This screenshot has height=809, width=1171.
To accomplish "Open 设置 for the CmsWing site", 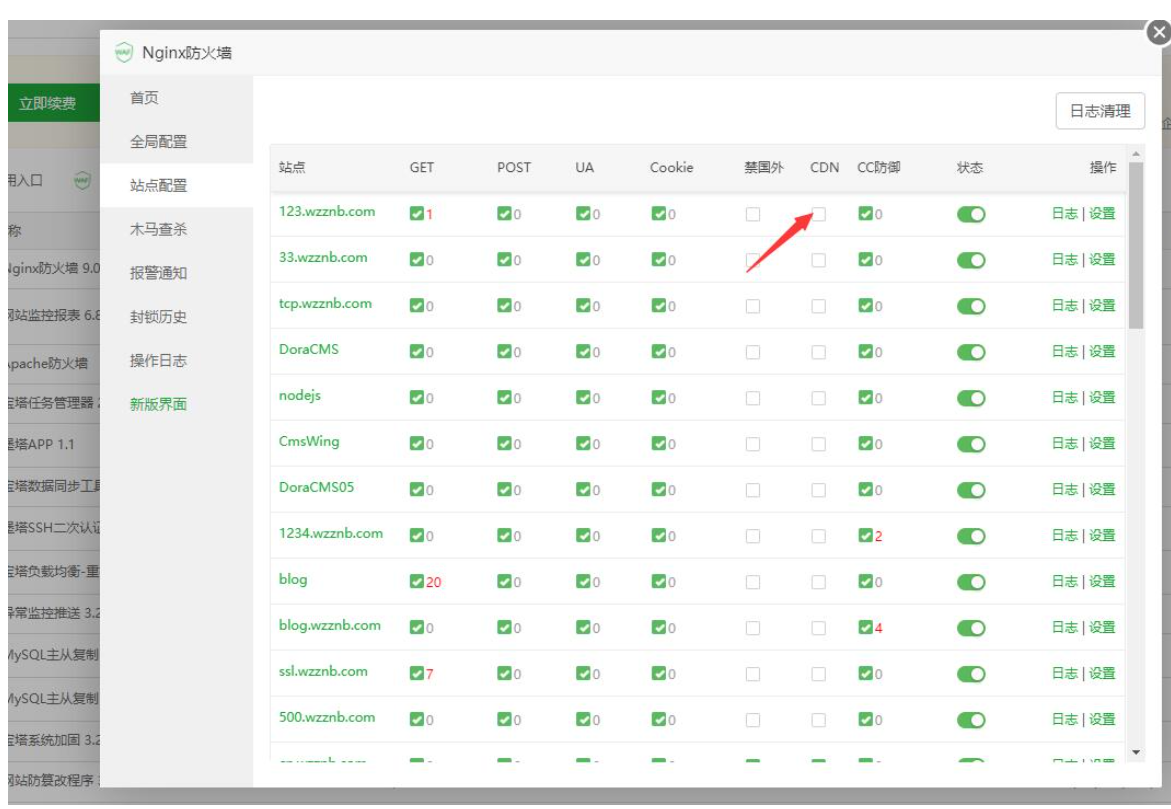I will click(x=1102, y=443).
